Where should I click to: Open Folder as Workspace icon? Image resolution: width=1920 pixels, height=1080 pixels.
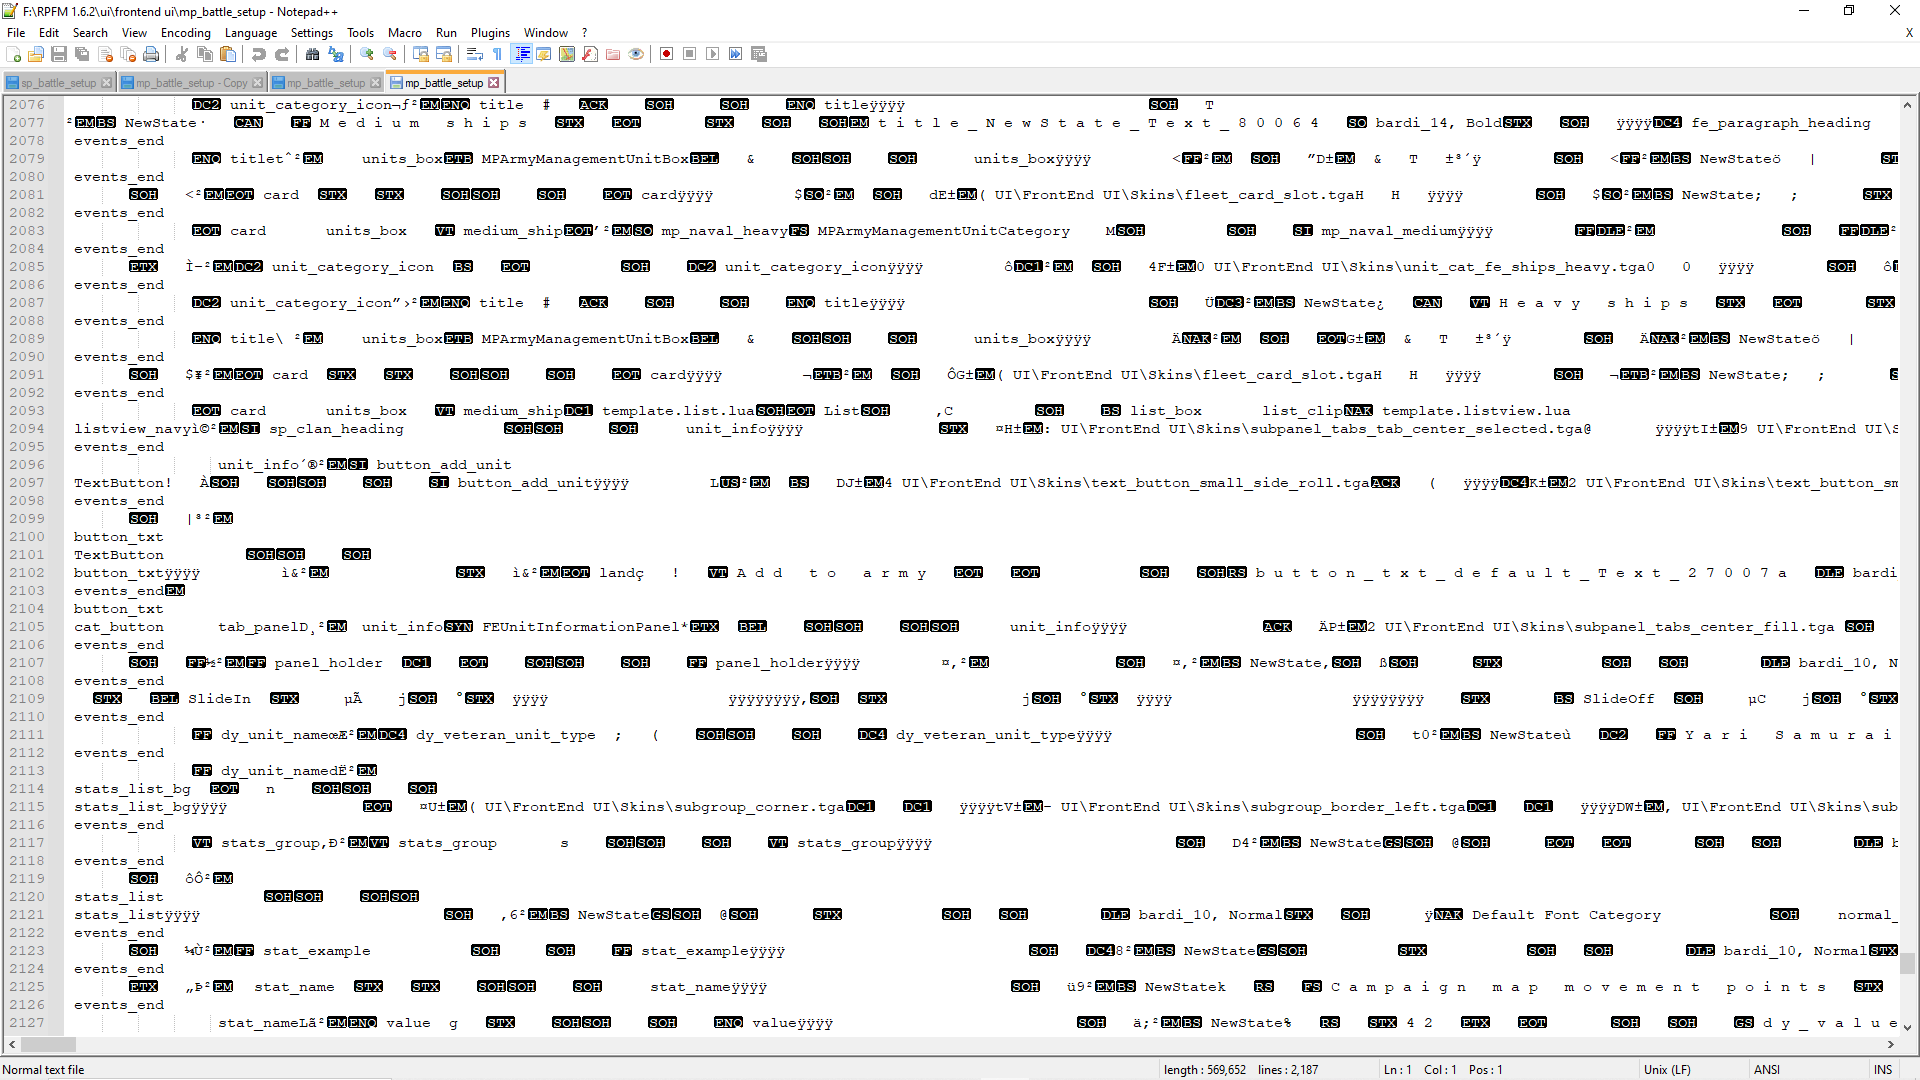tap(613, 54)
